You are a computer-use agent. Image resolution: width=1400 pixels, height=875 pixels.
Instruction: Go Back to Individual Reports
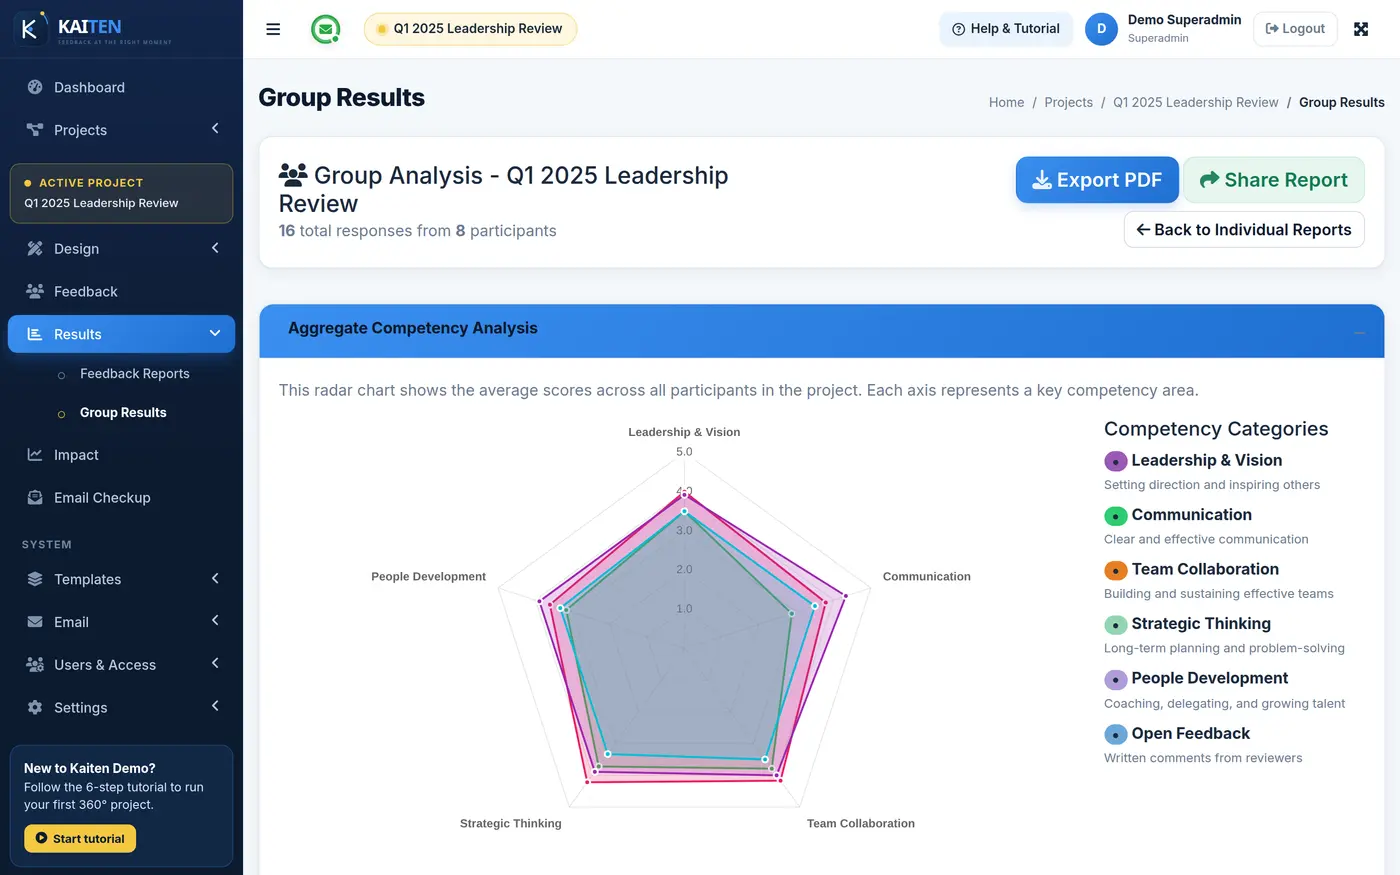(1244, 230)
